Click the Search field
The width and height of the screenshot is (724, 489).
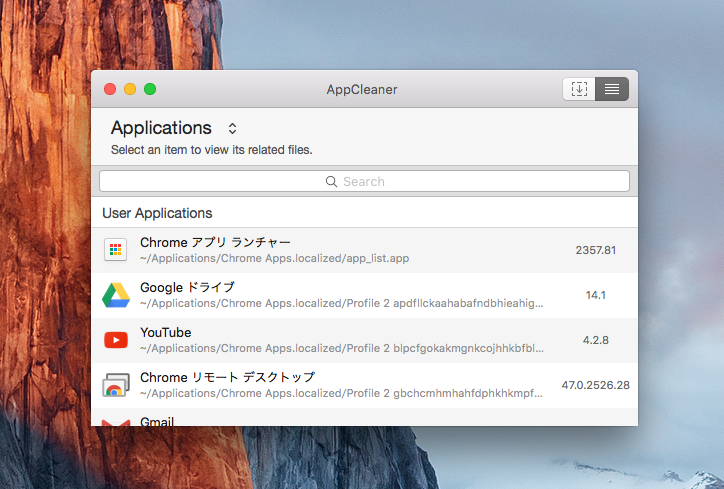tap(364, 181)
